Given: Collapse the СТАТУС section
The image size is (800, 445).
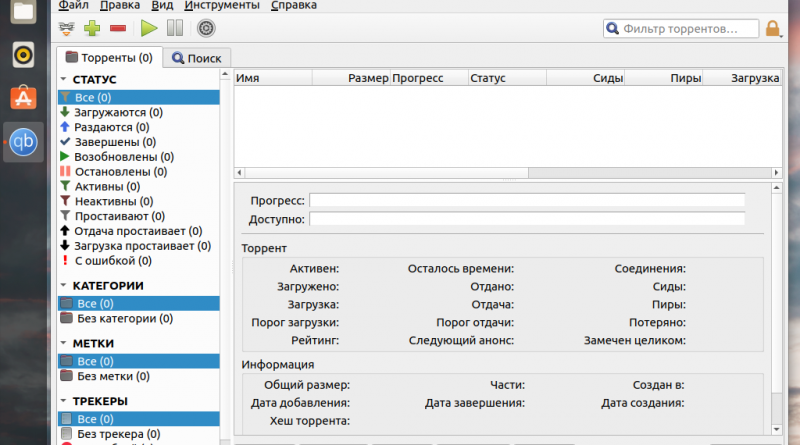Looking at the screenshot, I should click(64, 79).
